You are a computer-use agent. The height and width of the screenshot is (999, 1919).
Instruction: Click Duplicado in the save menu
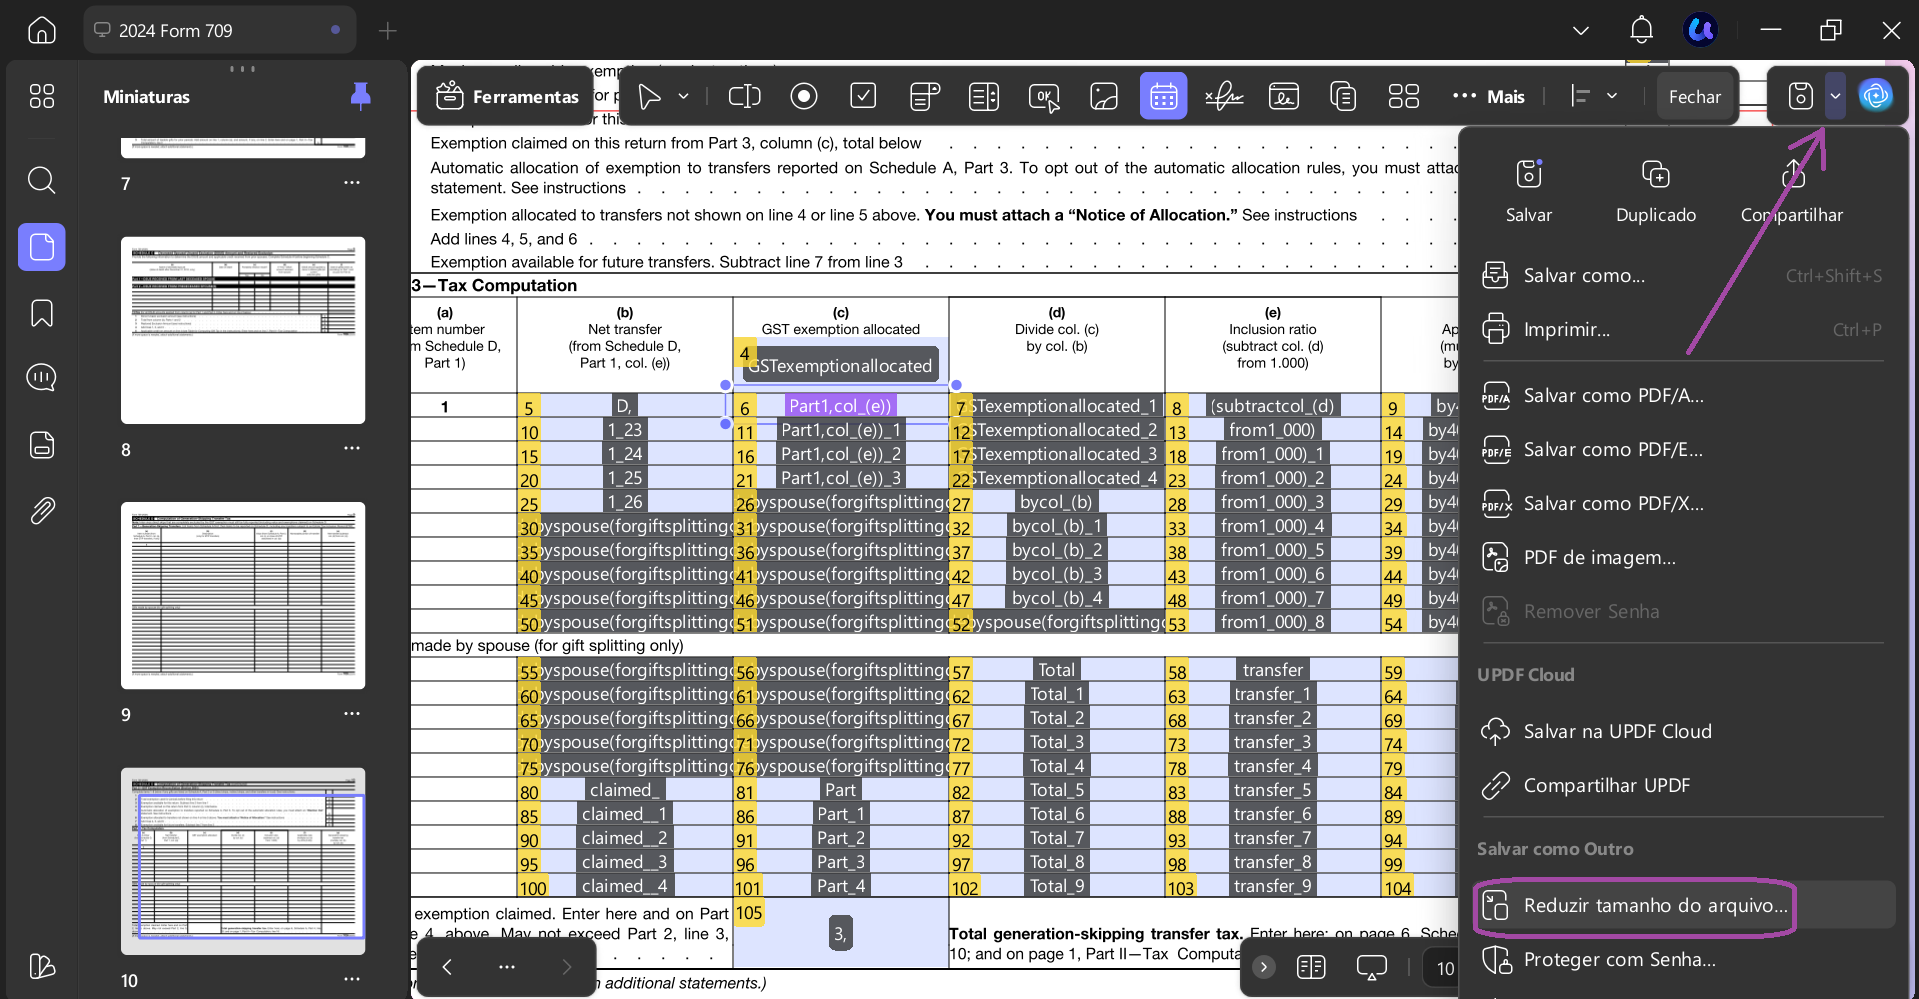1656,191
